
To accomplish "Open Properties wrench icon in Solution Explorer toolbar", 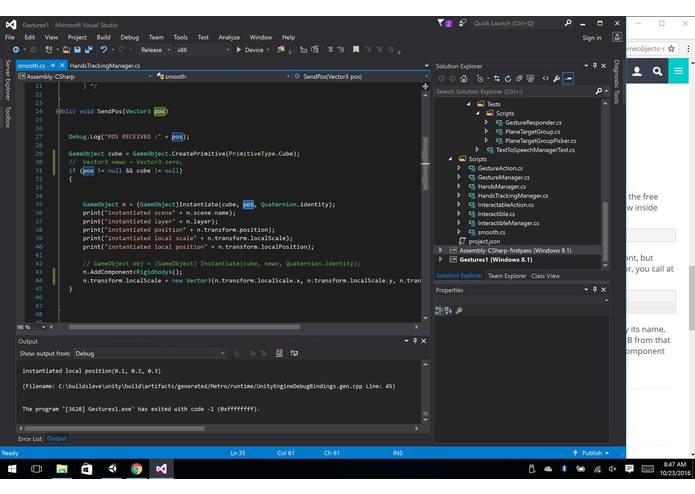I will (x=556, y=78).
